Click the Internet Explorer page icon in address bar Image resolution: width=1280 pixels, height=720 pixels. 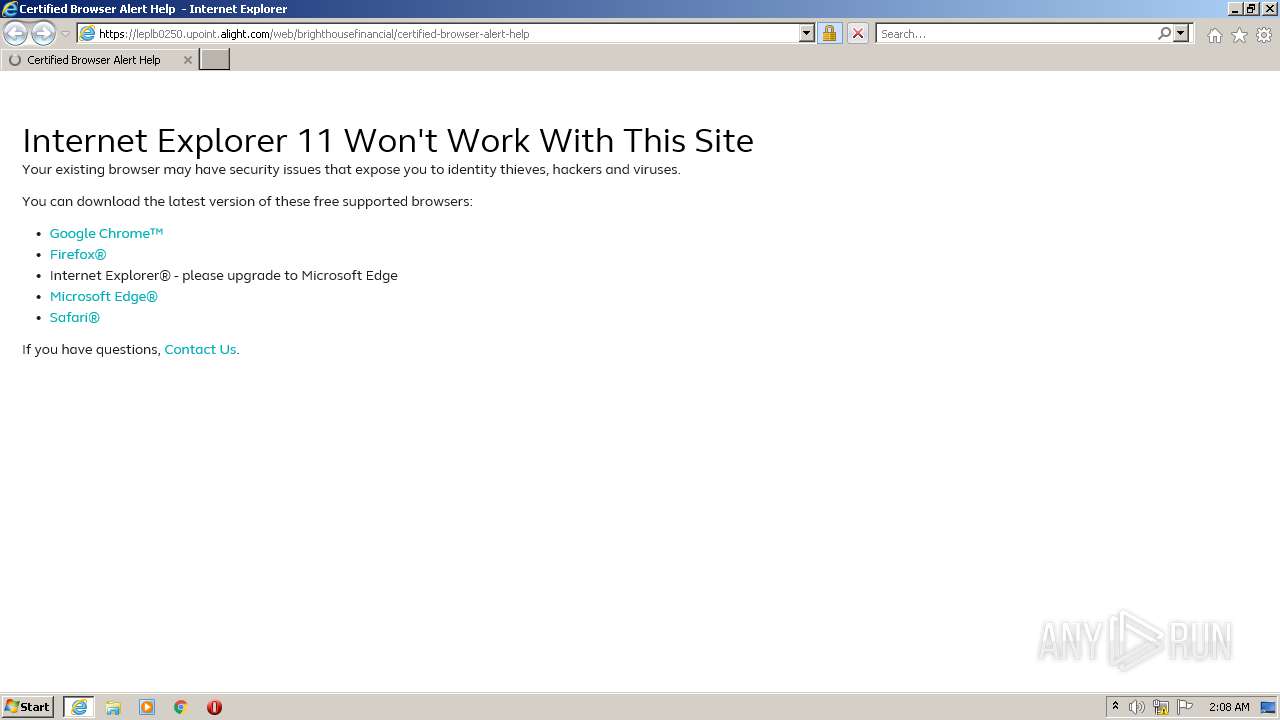coord(87,34)
